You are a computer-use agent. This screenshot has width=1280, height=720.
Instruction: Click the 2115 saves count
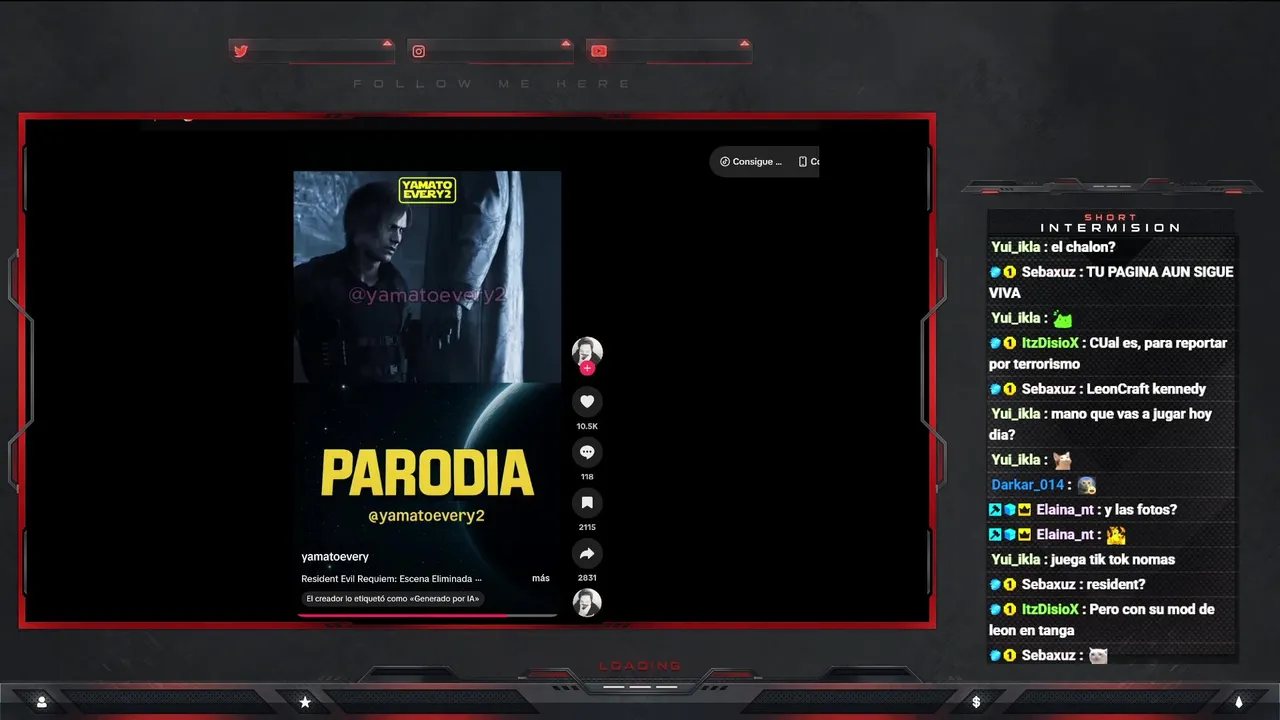click(587, 527)
